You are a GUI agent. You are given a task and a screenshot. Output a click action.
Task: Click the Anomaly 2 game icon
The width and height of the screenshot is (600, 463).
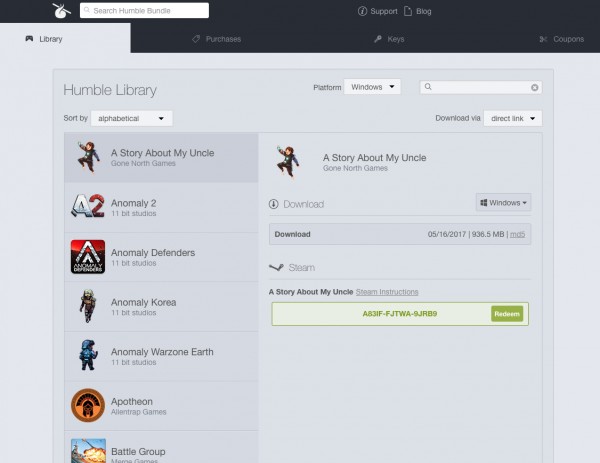(88, 206)
